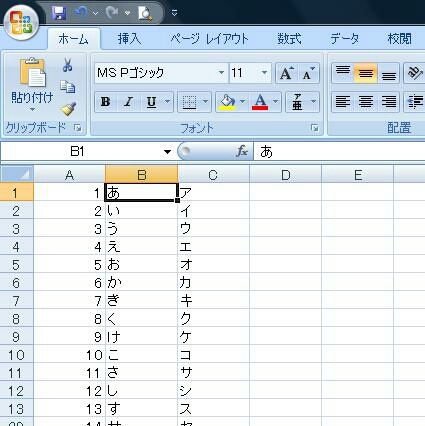Toggle italic formatting
425x426 pixels.
128,102
